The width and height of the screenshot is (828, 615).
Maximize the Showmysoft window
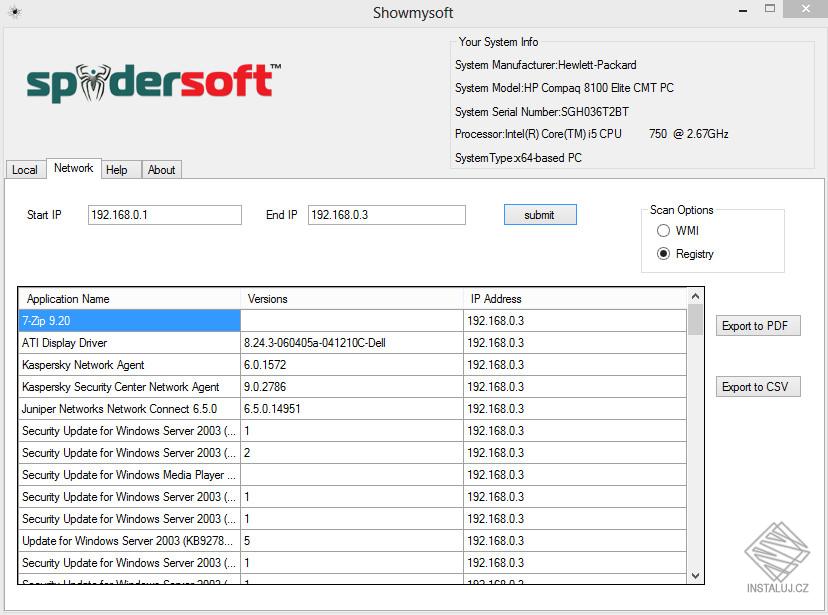[770, 9]
